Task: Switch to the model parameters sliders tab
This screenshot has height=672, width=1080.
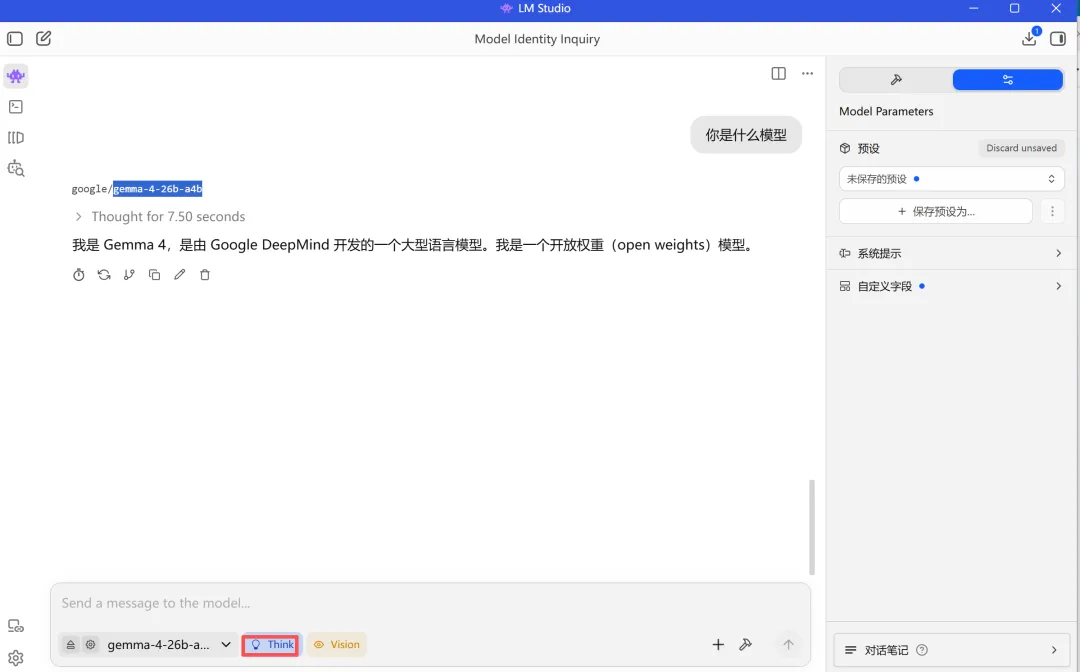Action: pyautogui.click(x=1008, y=80)
